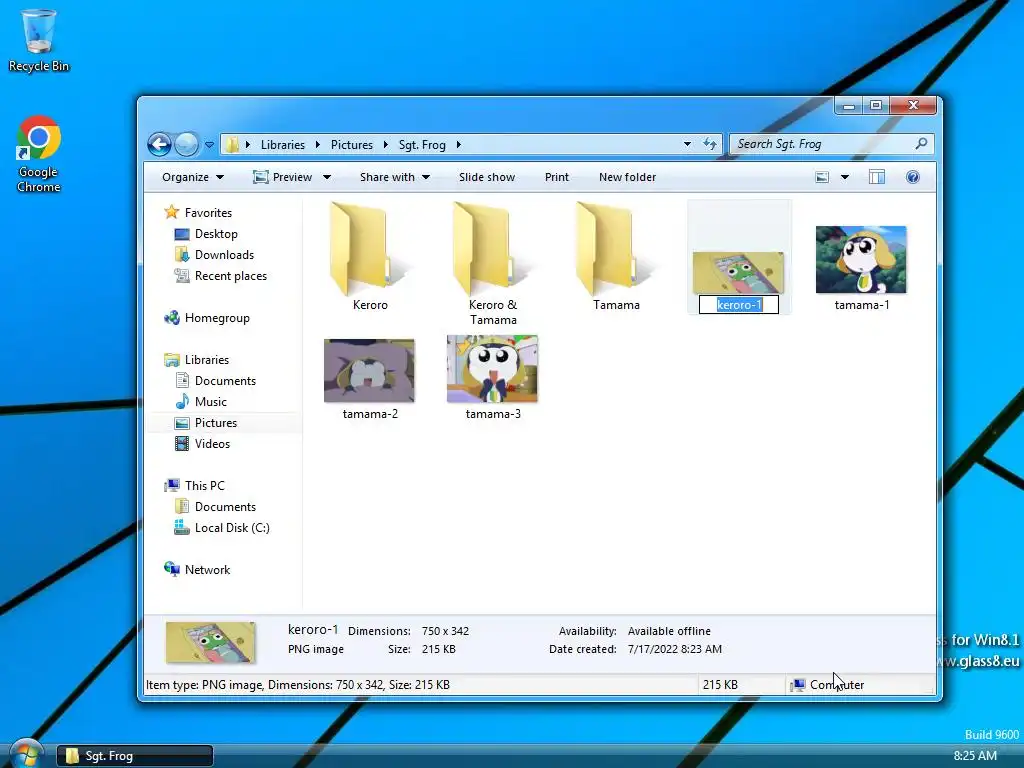Select the Tamama folder icon
Screen dimensions: 1024x768
pyautogui.click(x=616, y=248)
